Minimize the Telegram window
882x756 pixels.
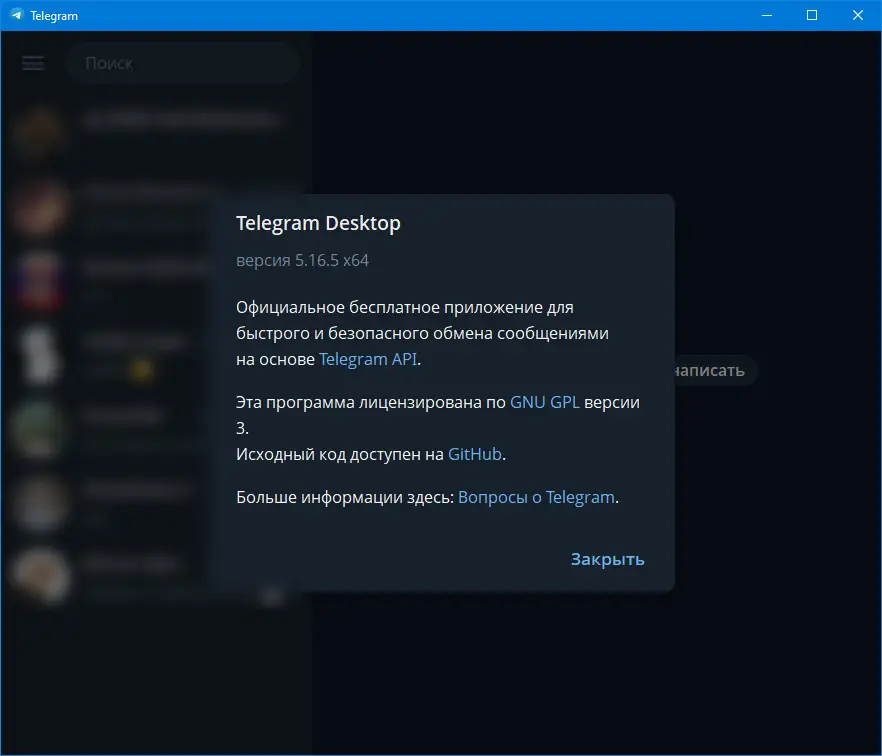point(767,15)
